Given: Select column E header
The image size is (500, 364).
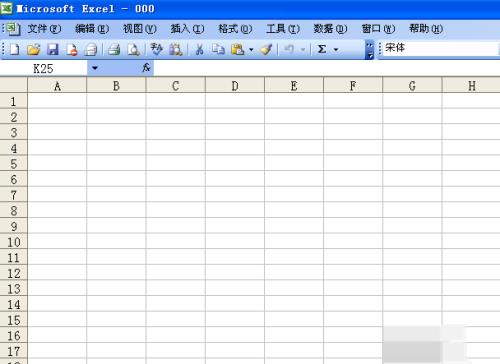Looking at the screenshot, I should pos(294,86).
